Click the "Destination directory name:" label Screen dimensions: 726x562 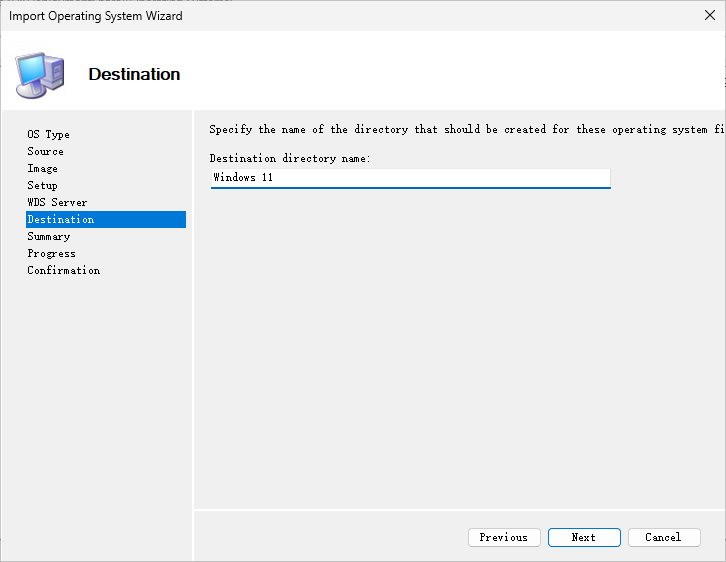coord(290,158)
